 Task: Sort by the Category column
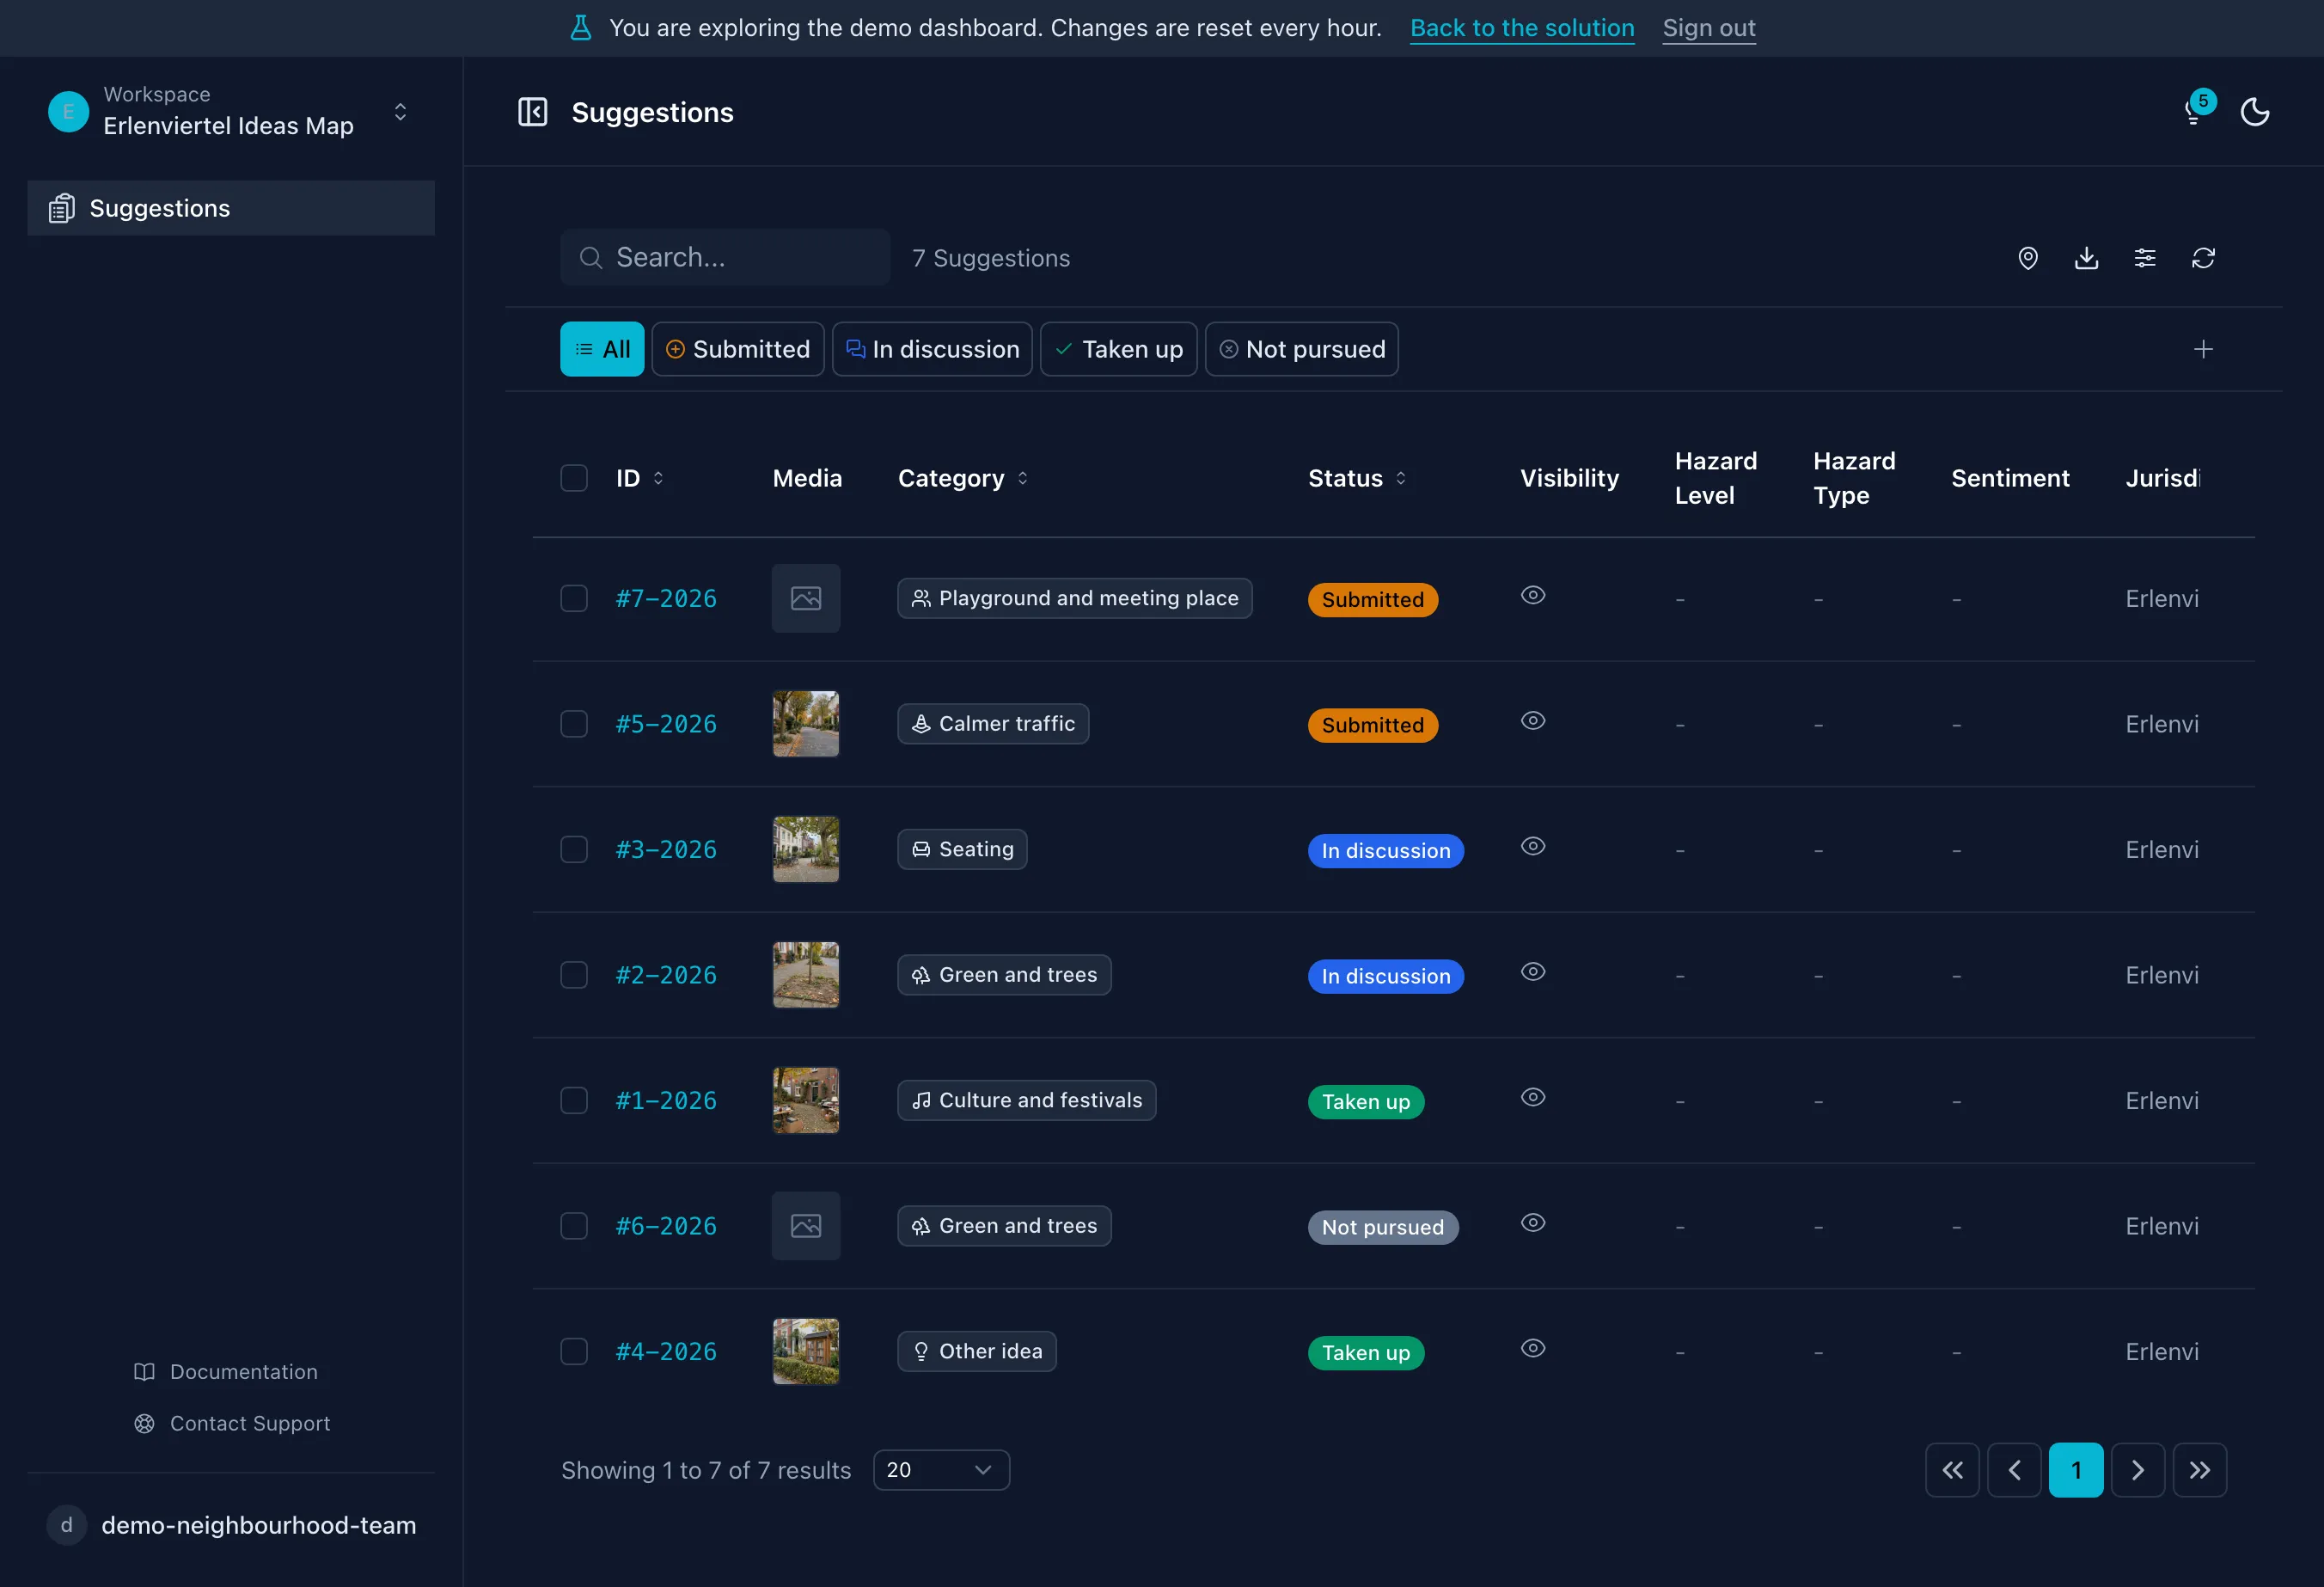coord(963,478)
